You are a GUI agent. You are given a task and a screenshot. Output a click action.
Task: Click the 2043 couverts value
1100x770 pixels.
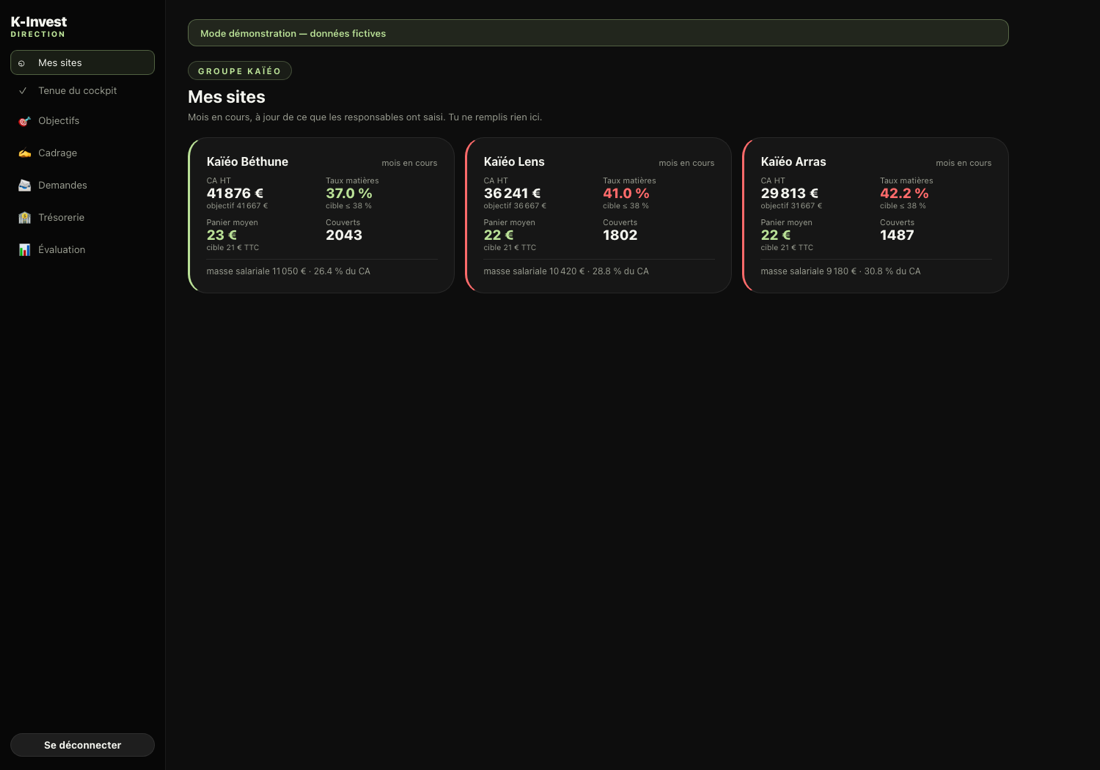(344, 235)
